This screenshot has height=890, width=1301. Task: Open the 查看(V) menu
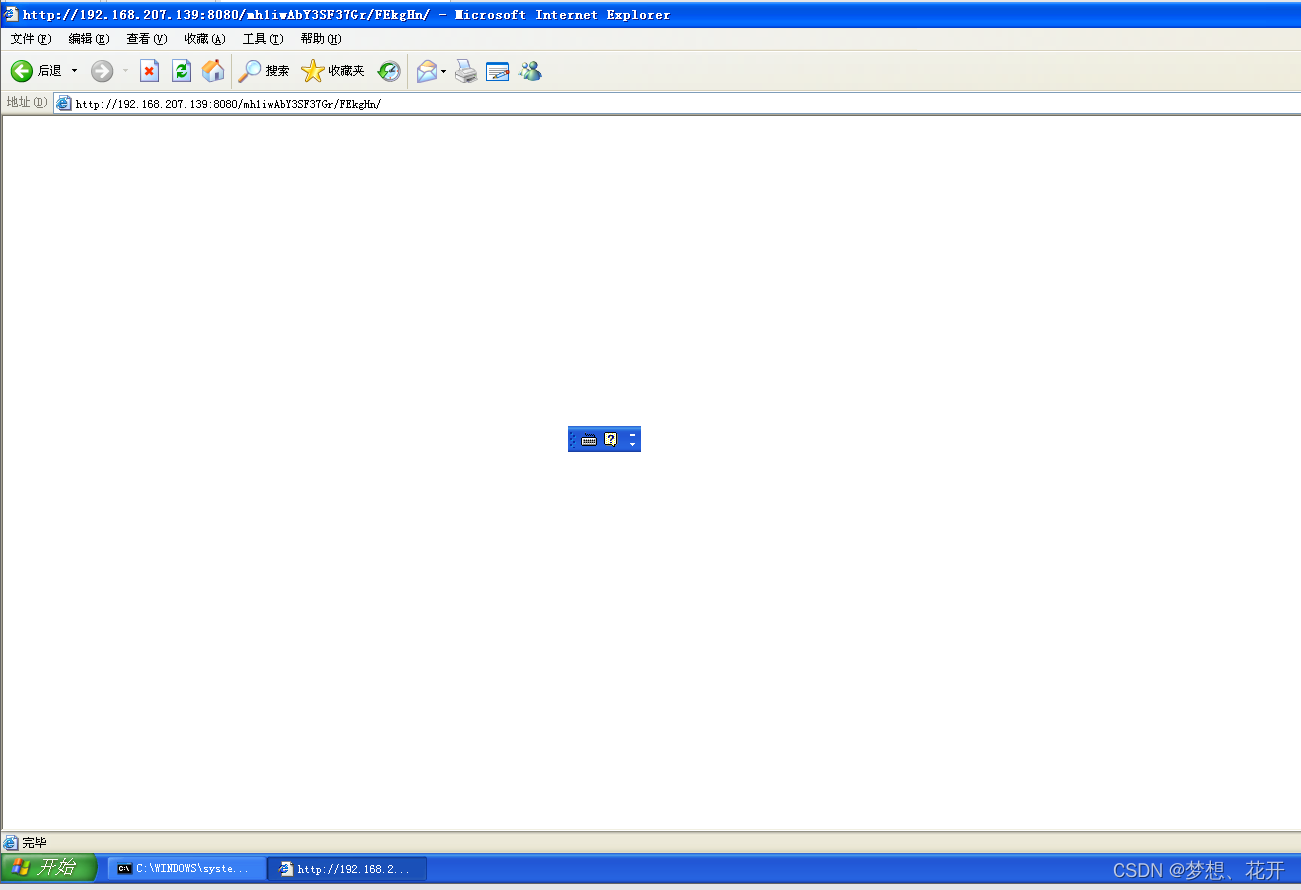(147, 39)
